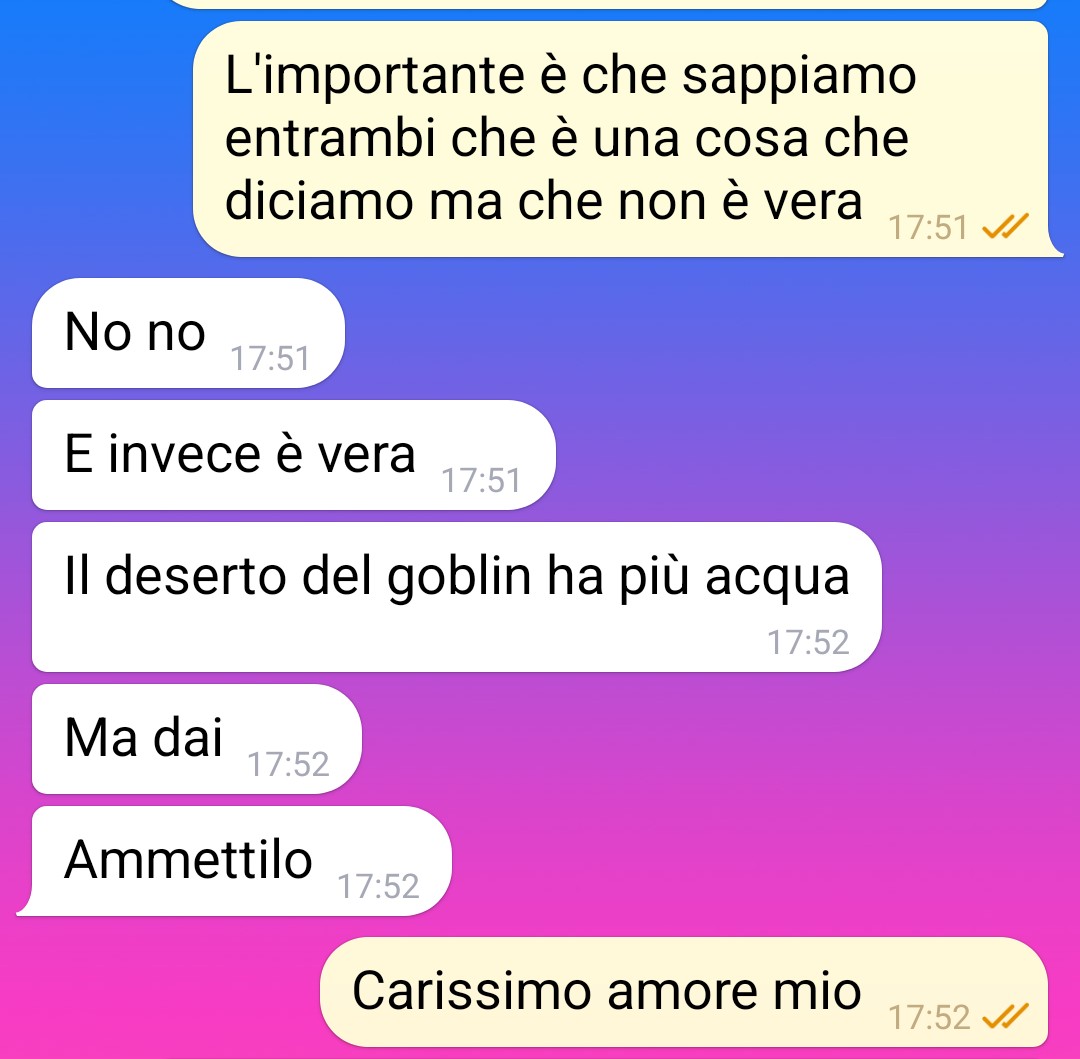Tap the 'Carissimo amore mio' sent message
This screenshot has width=1080, height=1059.
[x=684, y=992]
